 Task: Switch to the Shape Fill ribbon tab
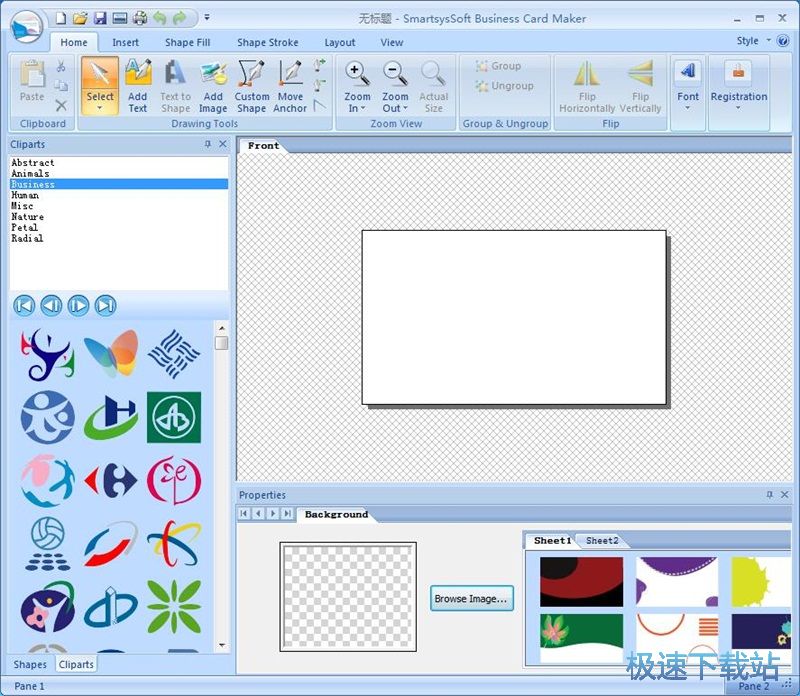(187, 42)
